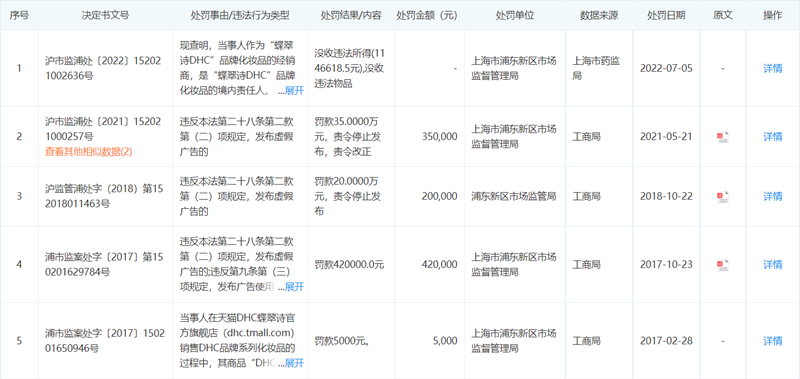Click the date 2017-10-23

666,265
